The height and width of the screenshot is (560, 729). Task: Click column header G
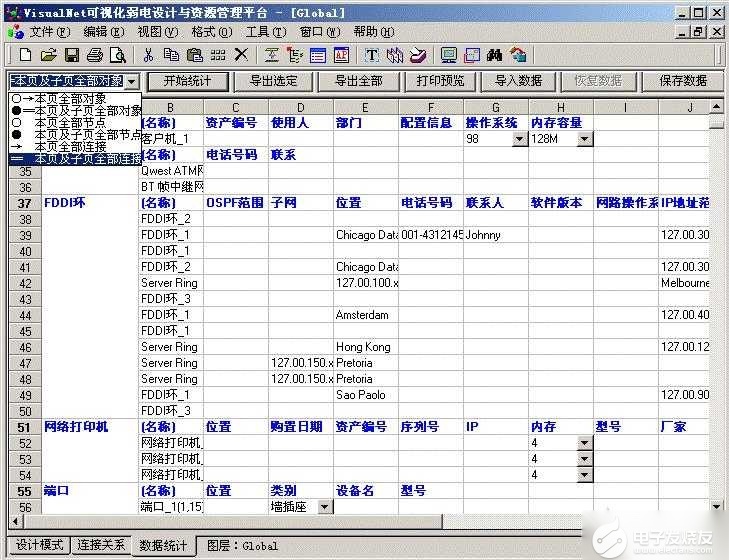tap(496, 107)
